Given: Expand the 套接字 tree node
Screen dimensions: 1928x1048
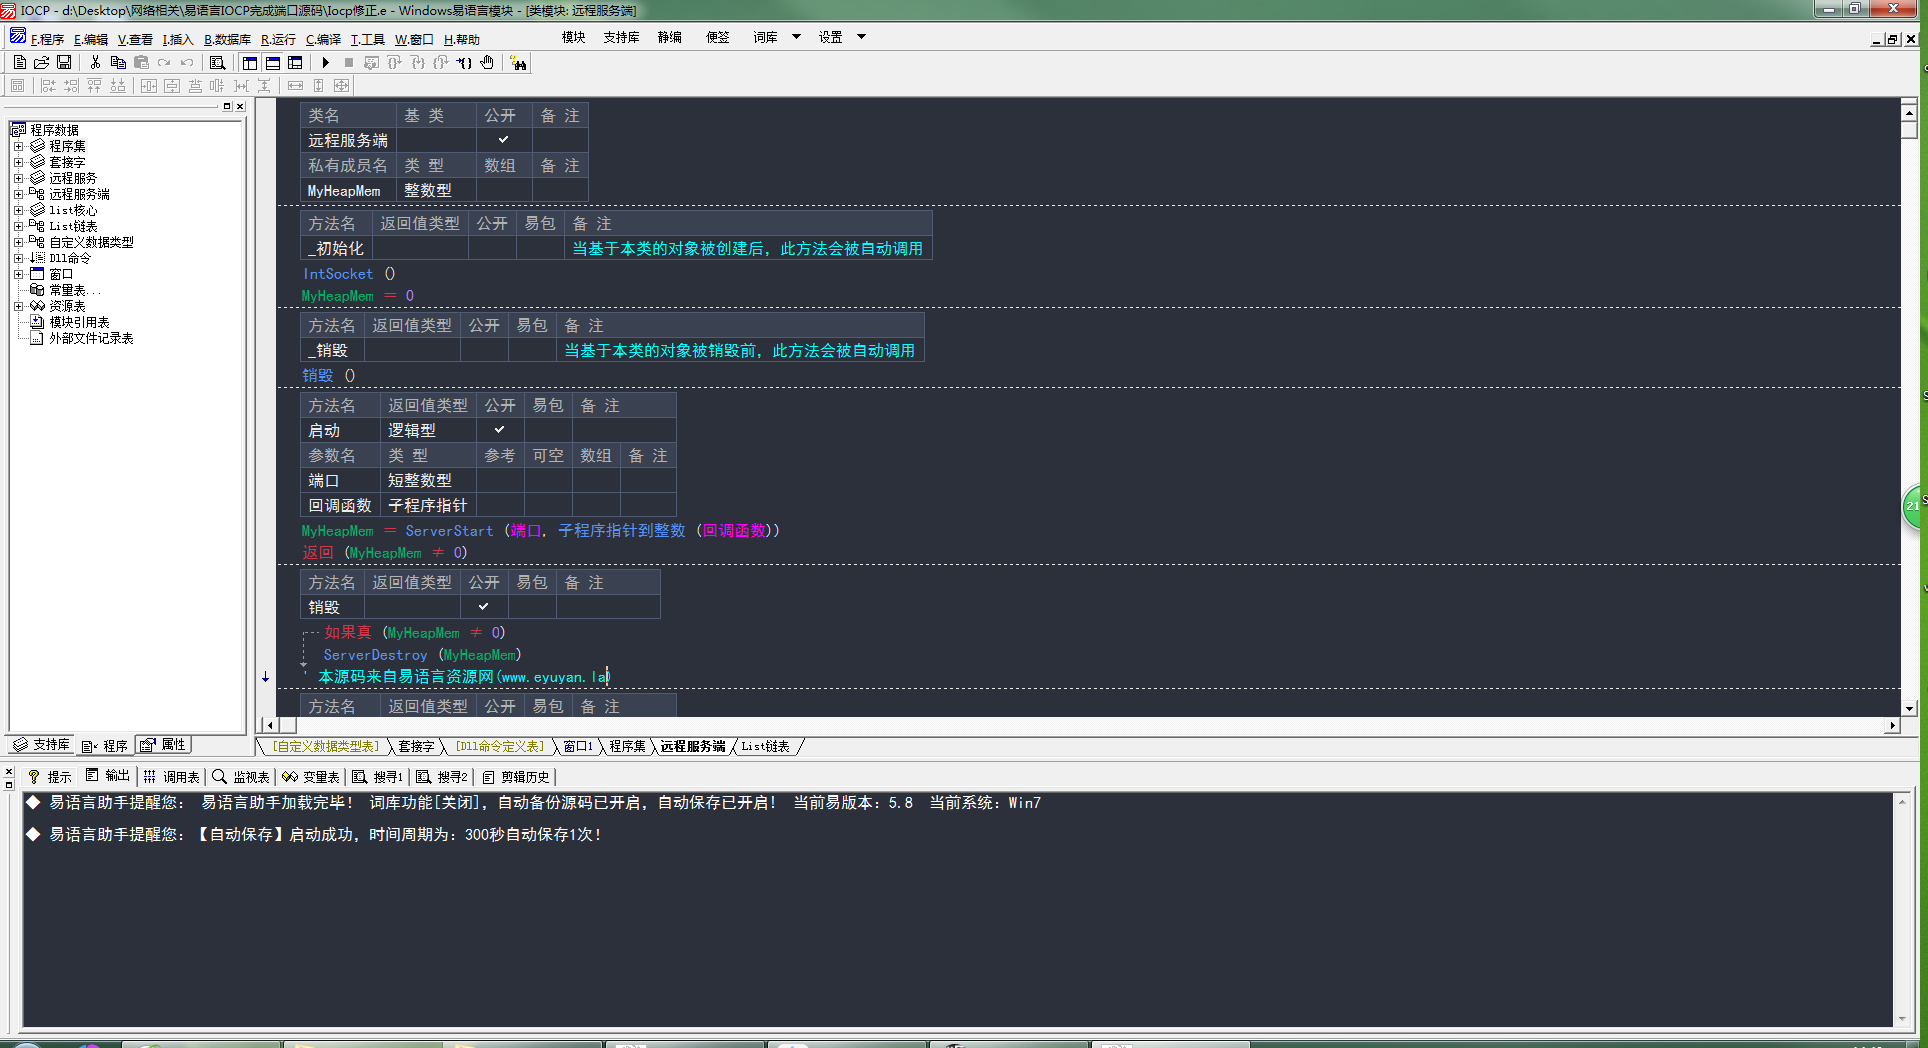Looking at the screenshot, I should 18,162.
